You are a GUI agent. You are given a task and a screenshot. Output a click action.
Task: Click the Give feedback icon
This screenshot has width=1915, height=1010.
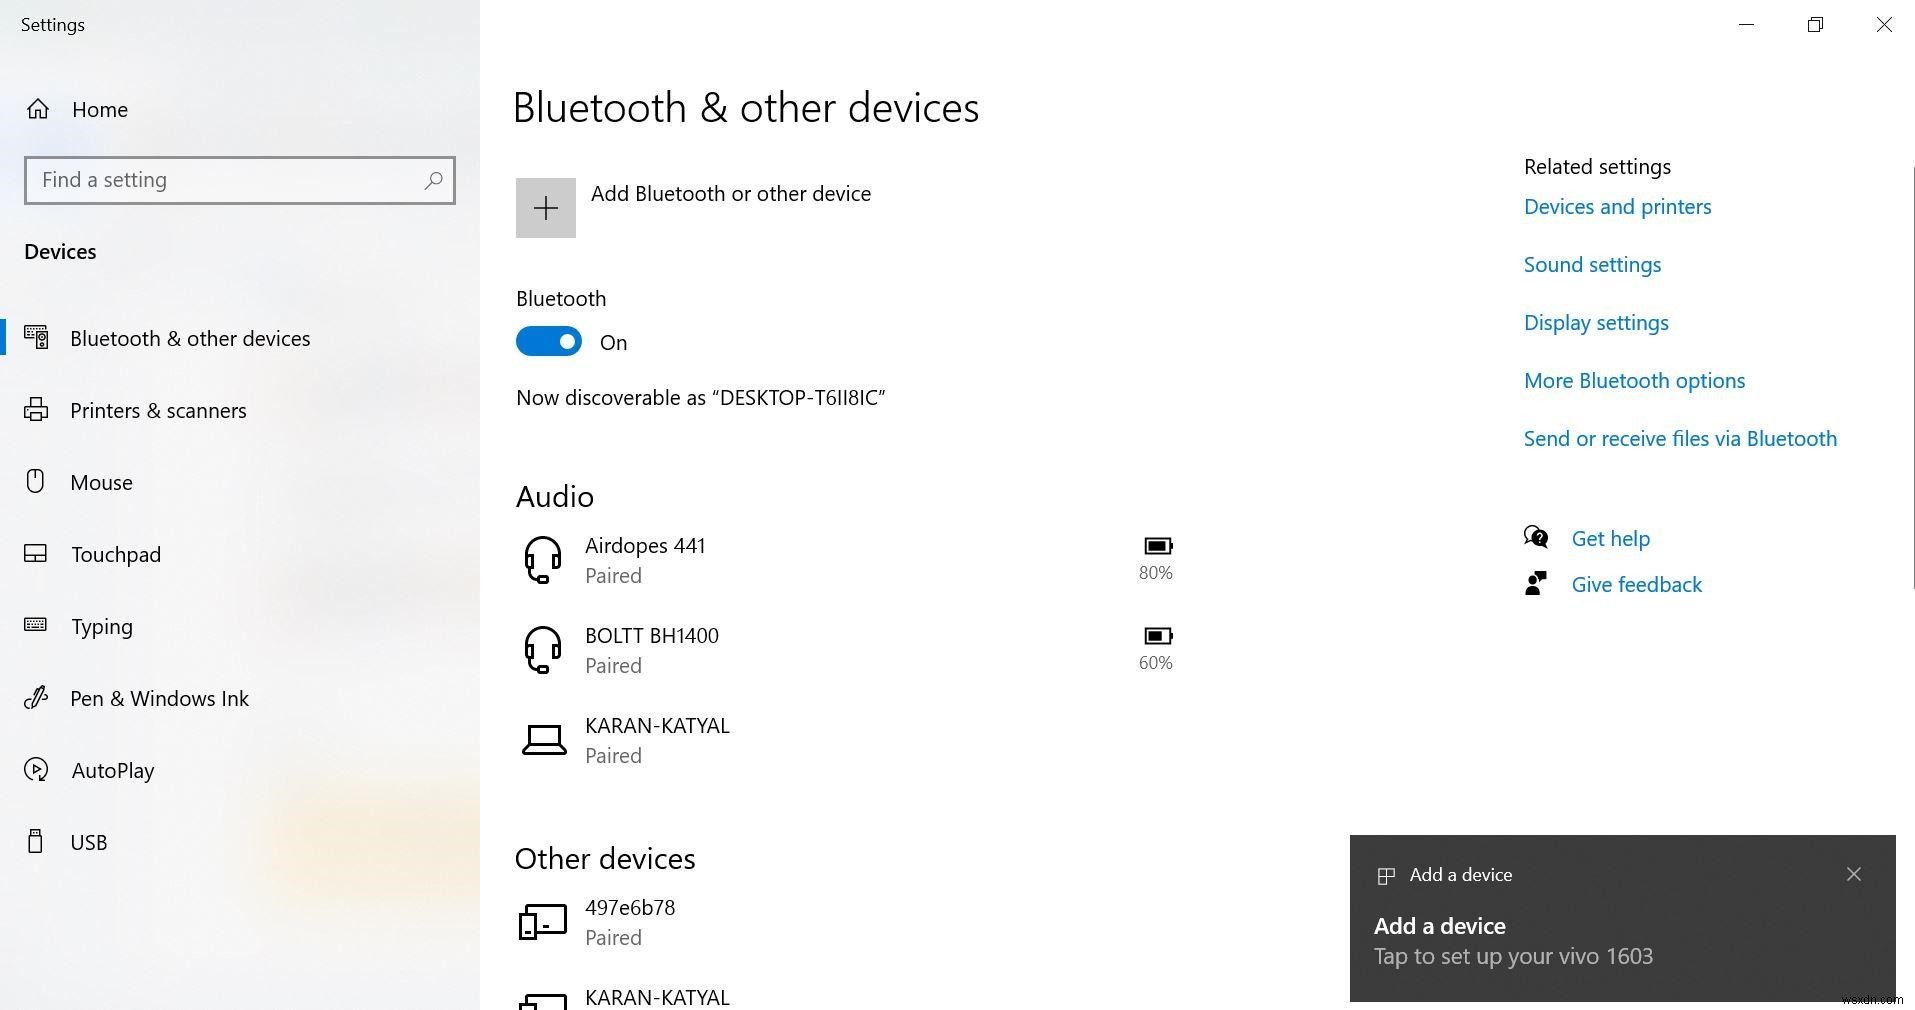pos(1536,583)
